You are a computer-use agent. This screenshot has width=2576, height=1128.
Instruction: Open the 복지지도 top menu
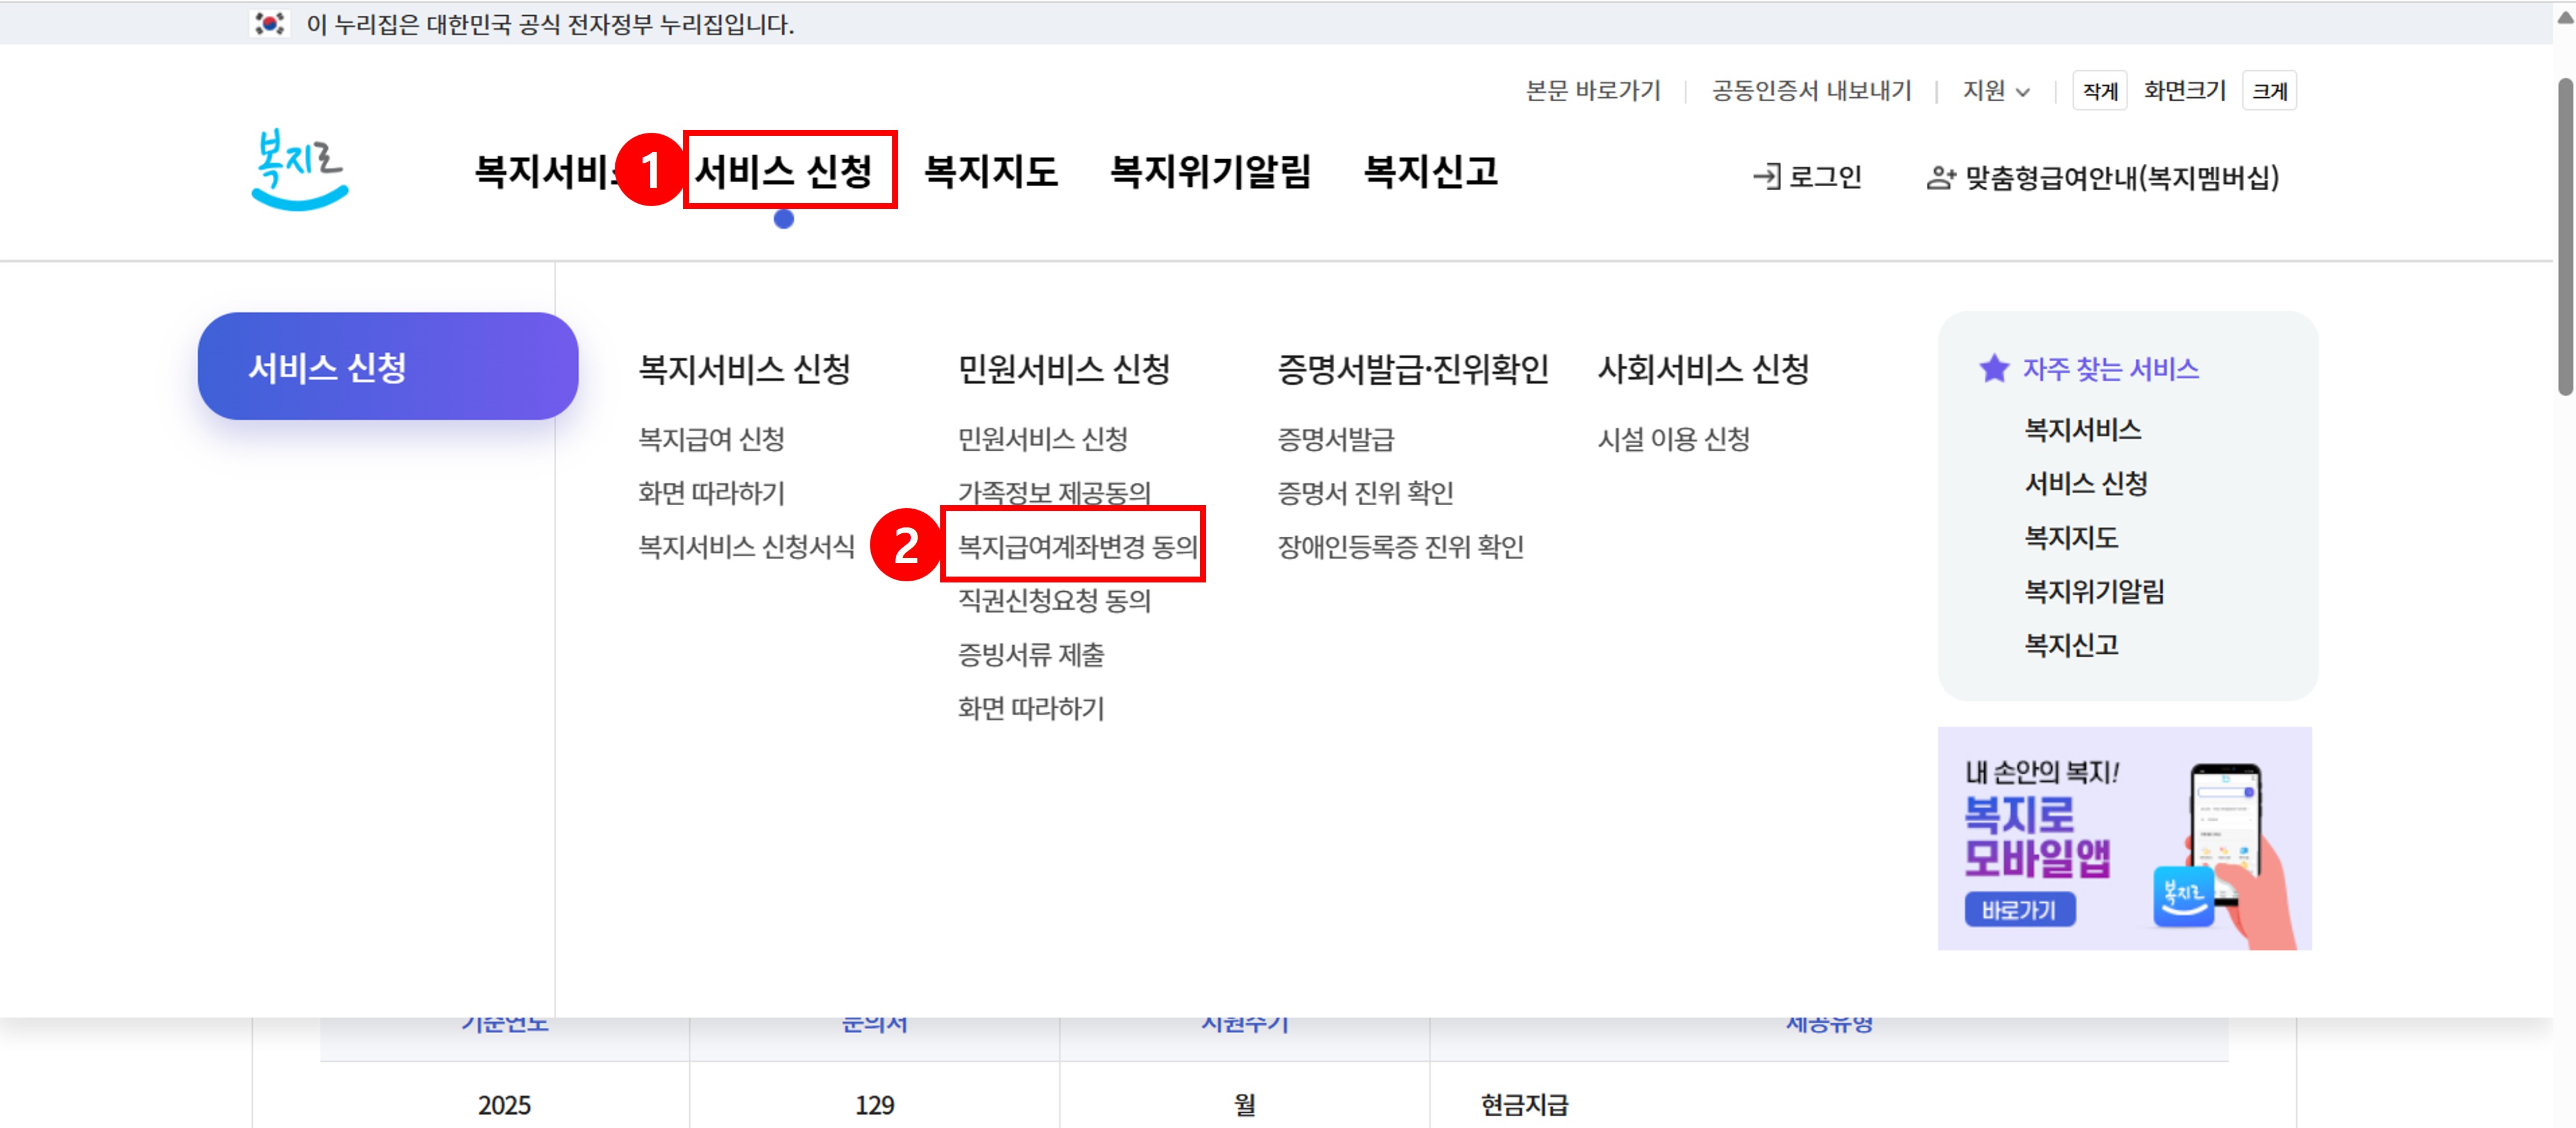[x=990, y=171]
